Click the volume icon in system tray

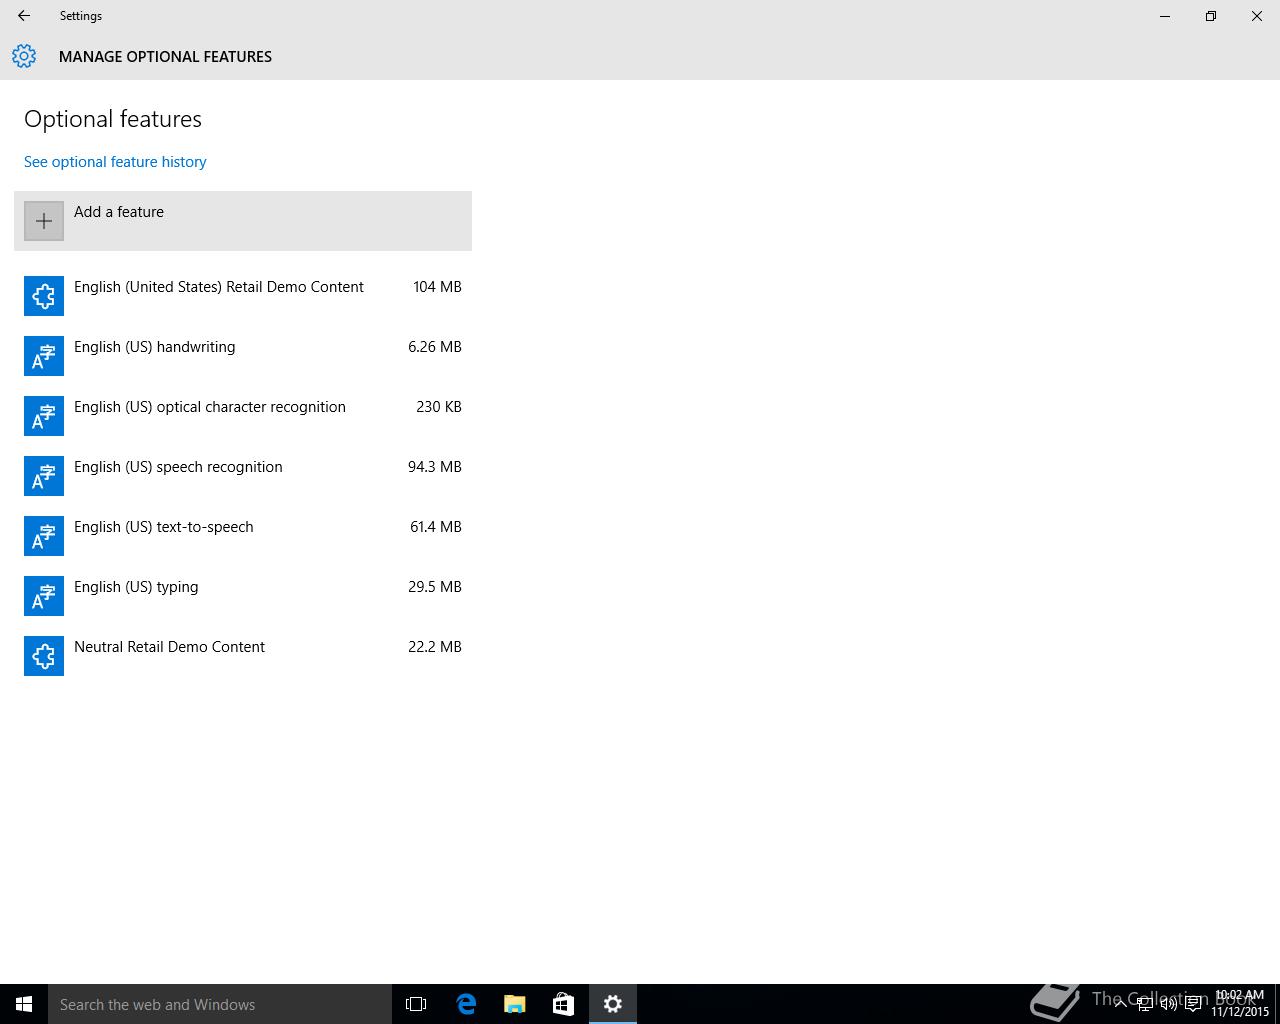coord(1168,1004)
